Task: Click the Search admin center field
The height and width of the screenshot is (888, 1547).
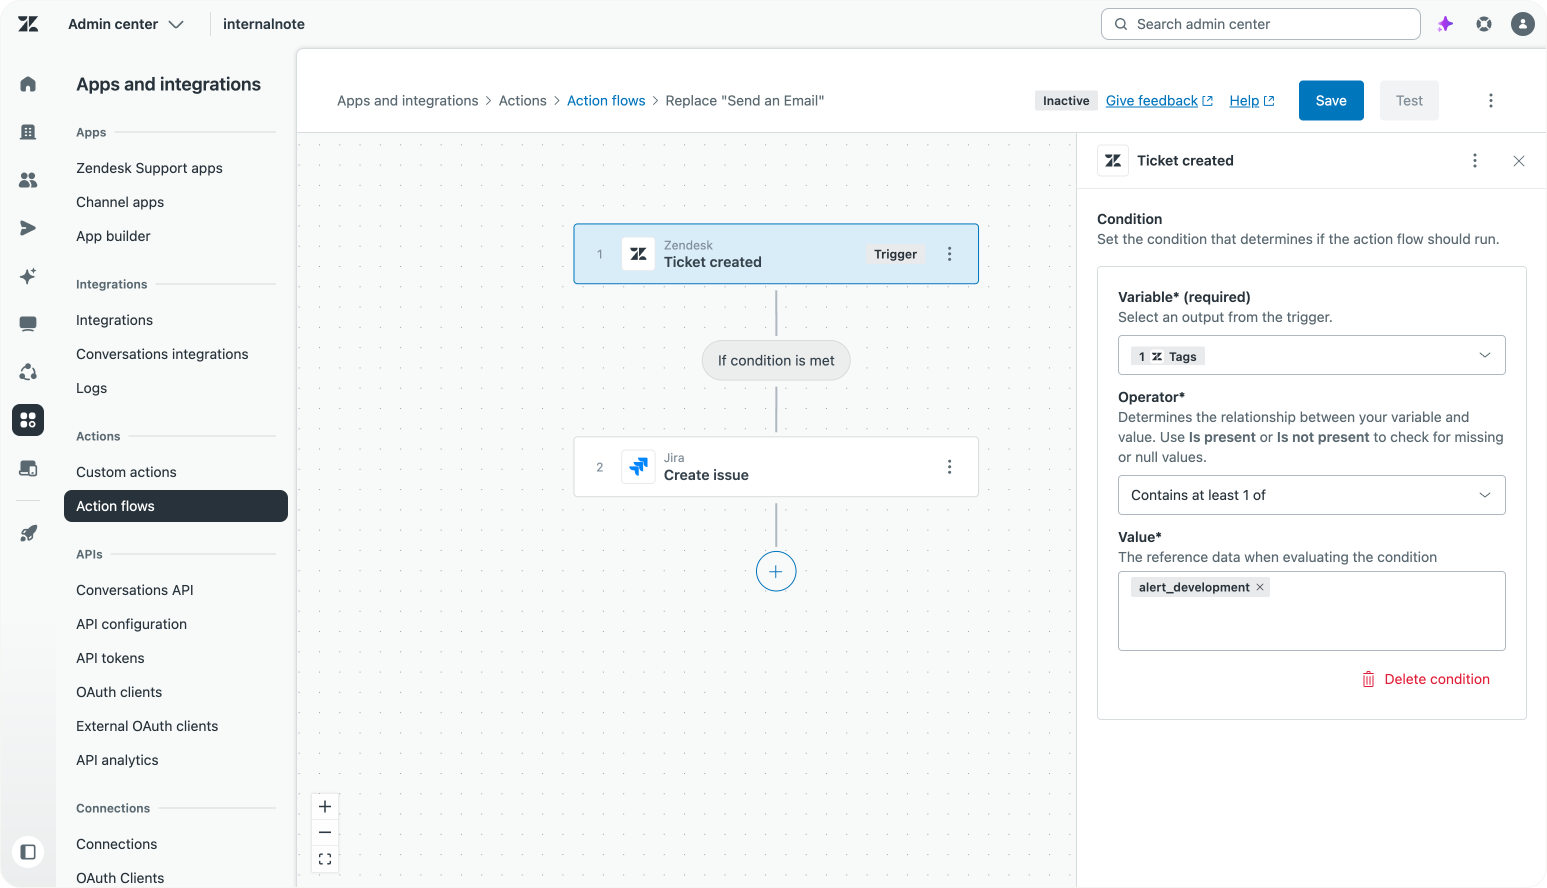Action: point(1260,24)
